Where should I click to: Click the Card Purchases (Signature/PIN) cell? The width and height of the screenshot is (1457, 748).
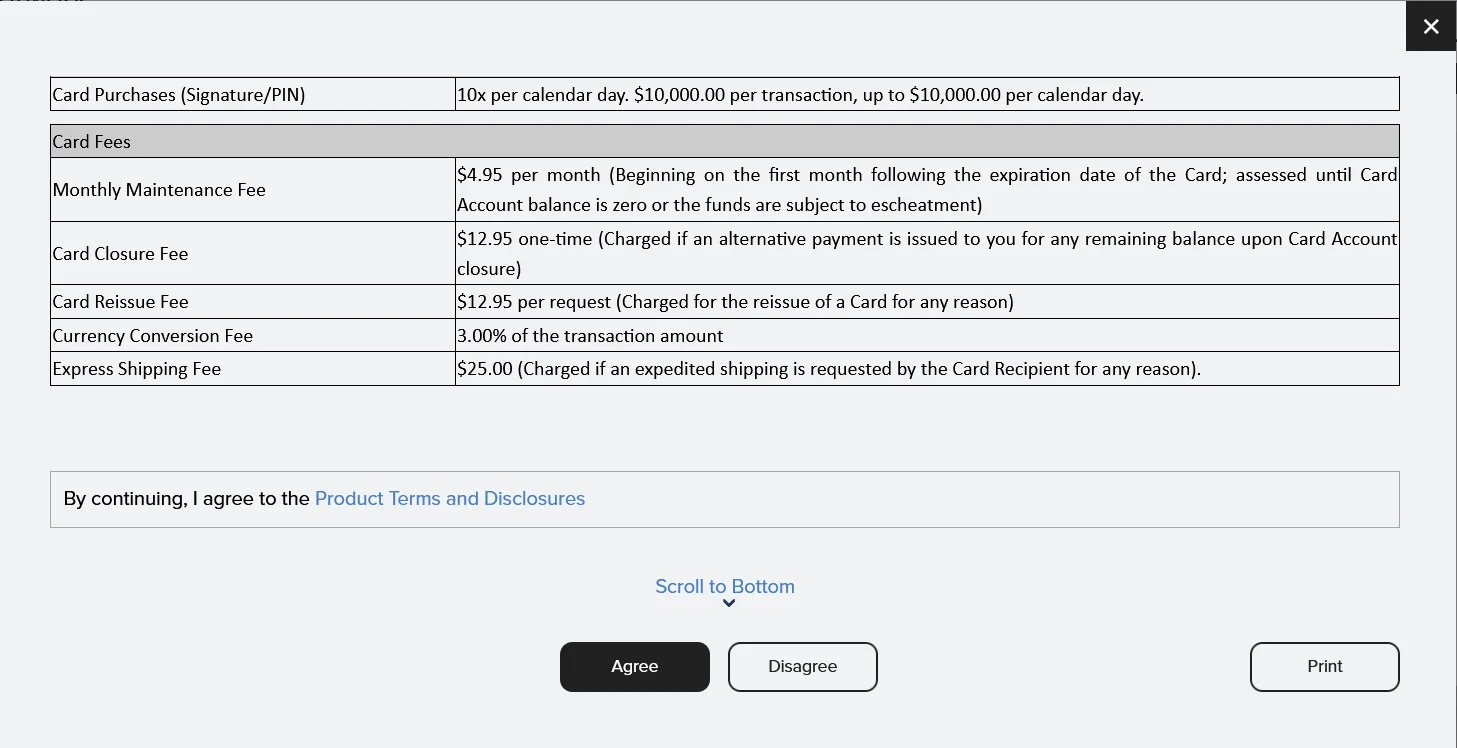[x=179, y=95]
